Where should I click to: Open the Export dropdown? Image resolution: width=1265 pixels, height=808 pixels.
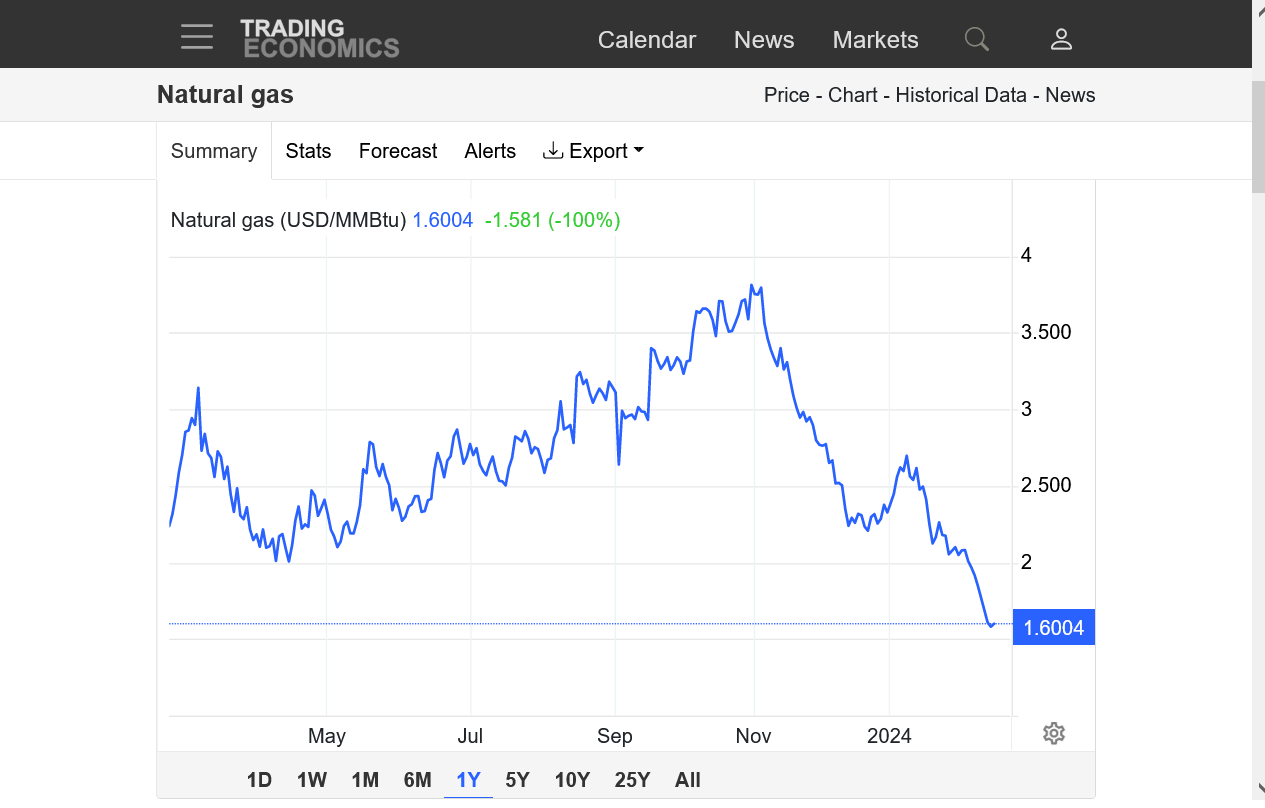point(593,151)
